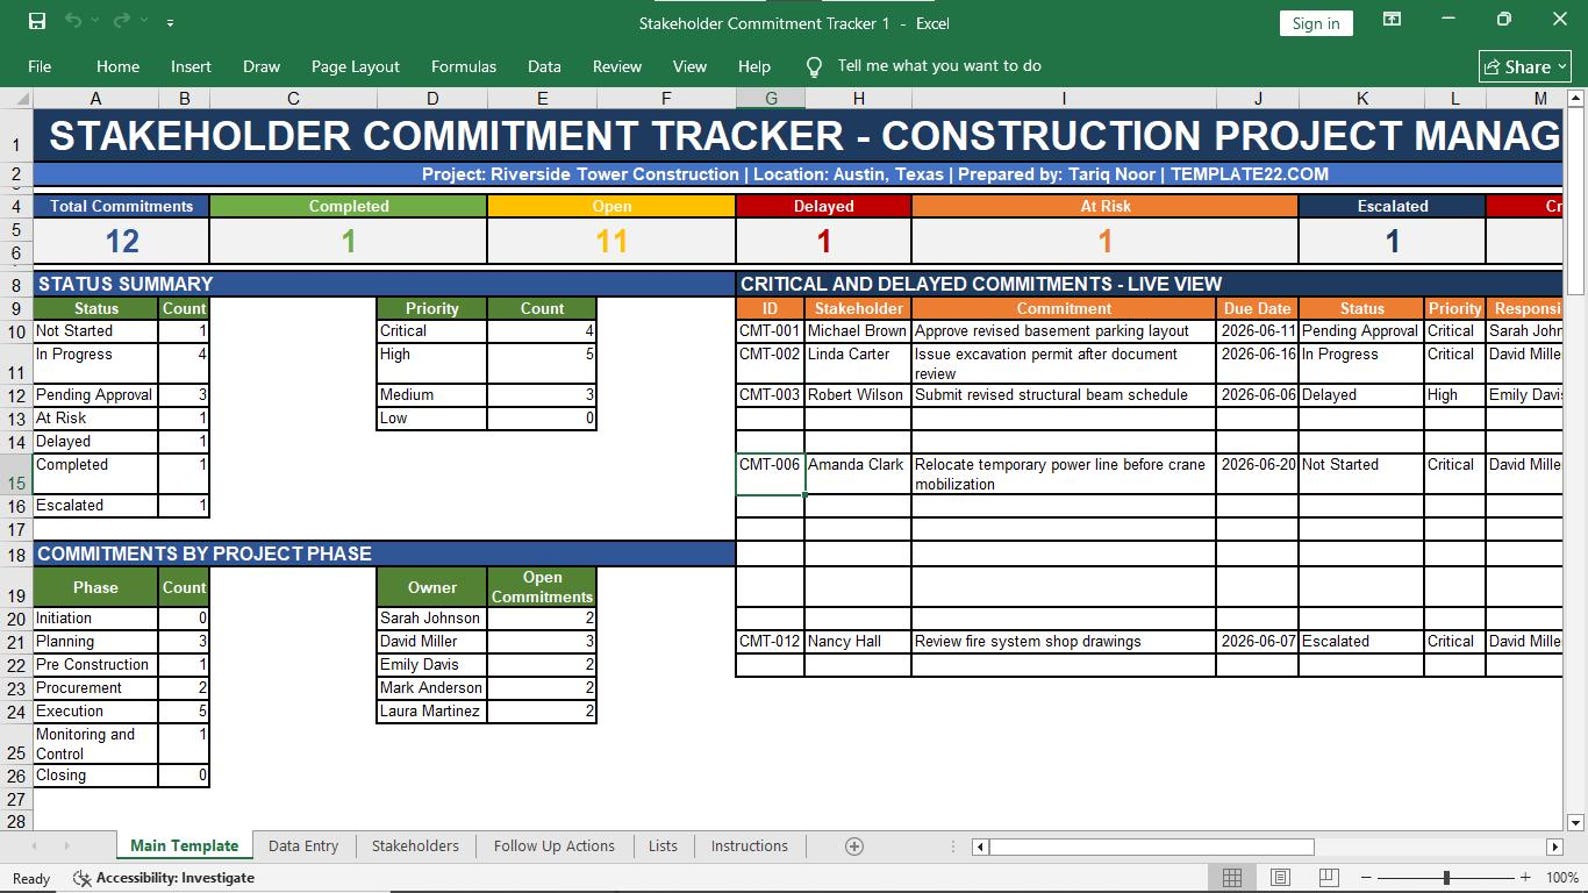Click the zoom slider handle

click(x=1446, y=877)
